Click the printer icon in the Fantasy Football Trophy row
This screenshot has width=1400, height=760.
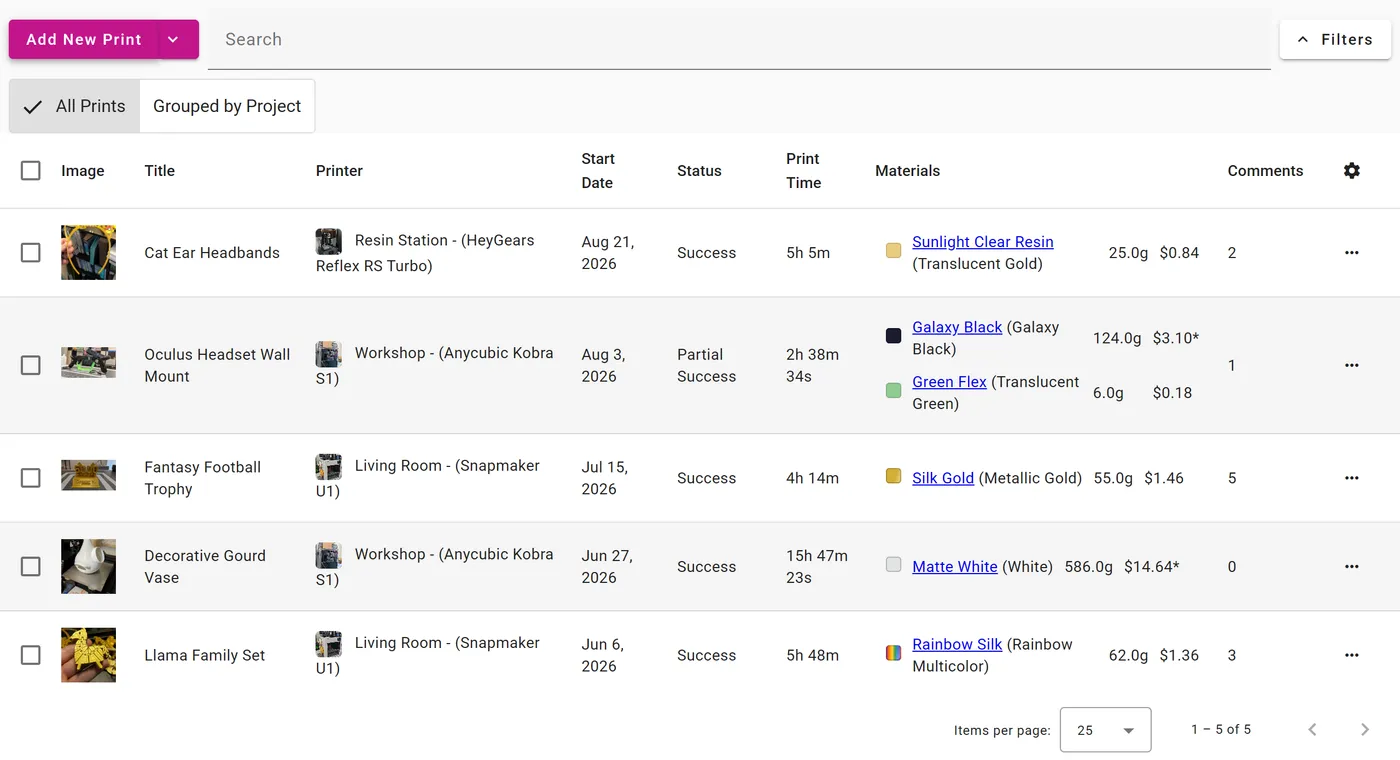pos(329,467)
